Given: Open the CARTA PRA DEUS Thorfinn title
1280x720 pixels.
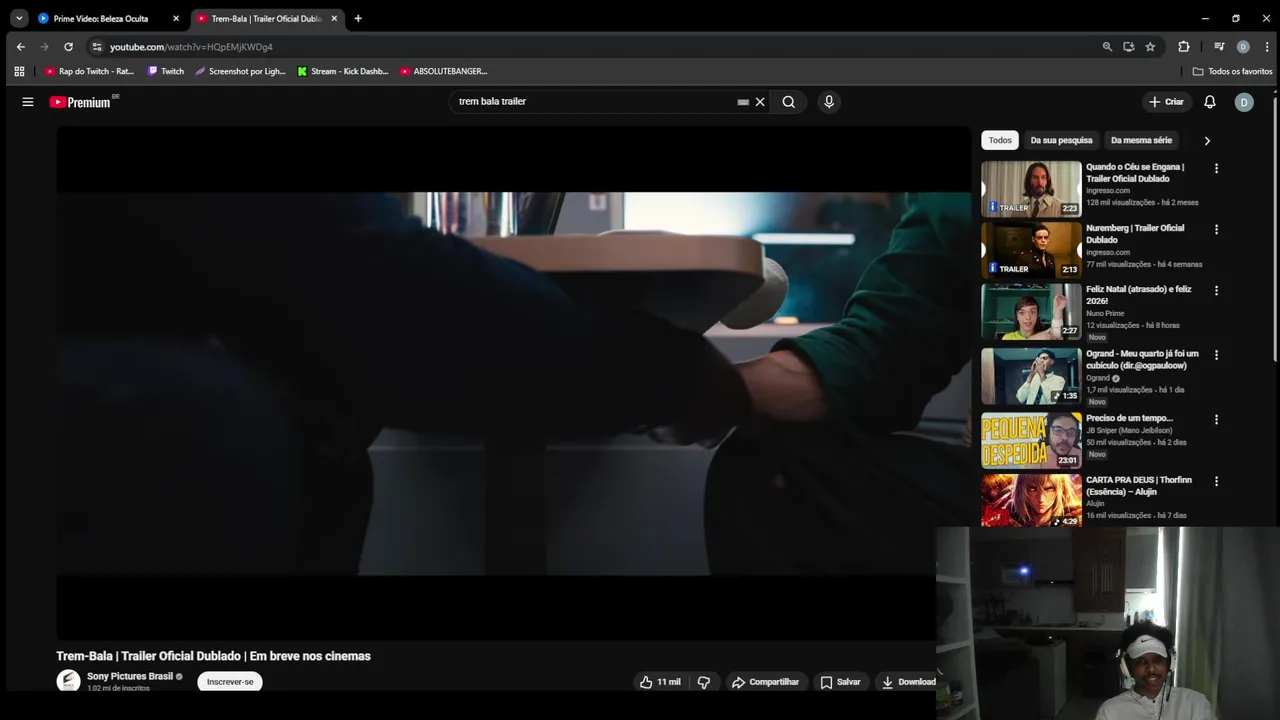Looking at the screenshot, I should 1139,486.
